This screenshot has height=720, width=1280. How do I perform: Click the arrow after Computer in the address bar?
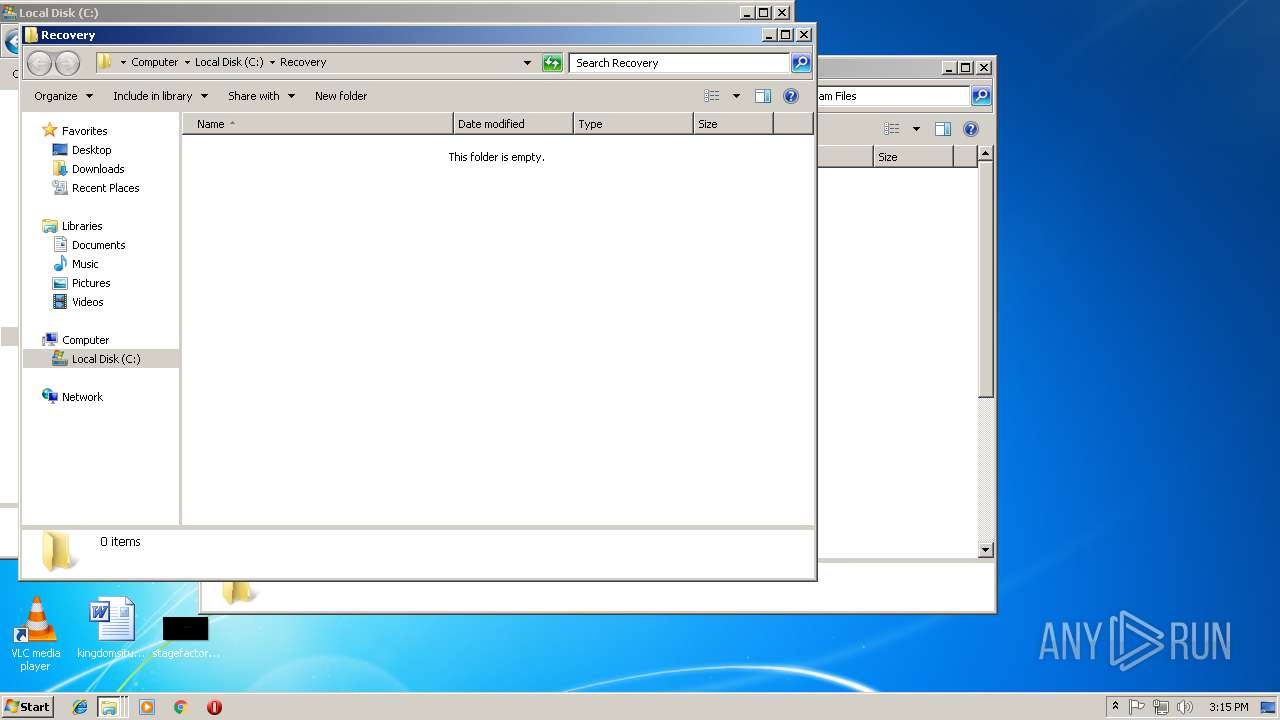pos(187,62)
